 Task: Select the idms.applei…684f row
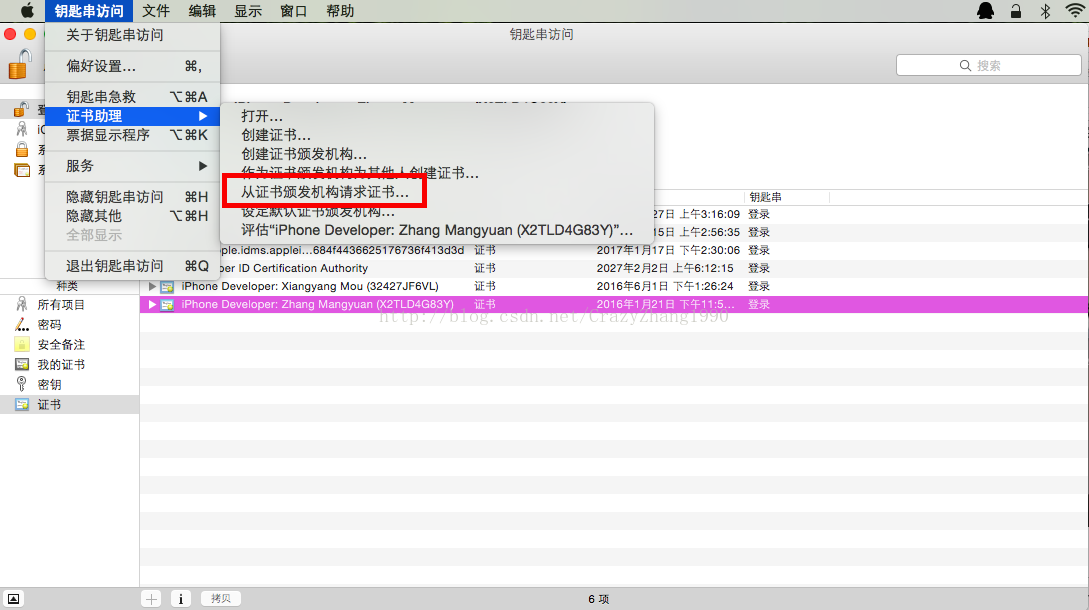pyautogui.click(x=614, y=250)
